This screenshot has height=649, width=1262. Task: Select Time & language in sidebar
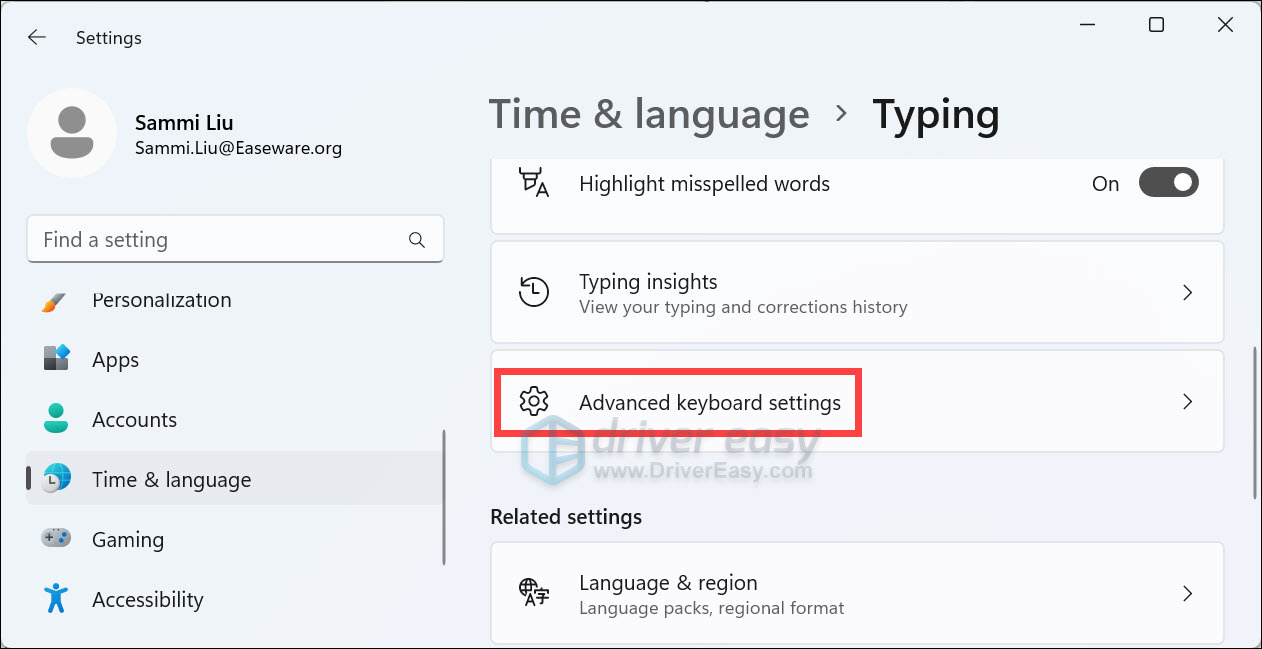[171, 480]
